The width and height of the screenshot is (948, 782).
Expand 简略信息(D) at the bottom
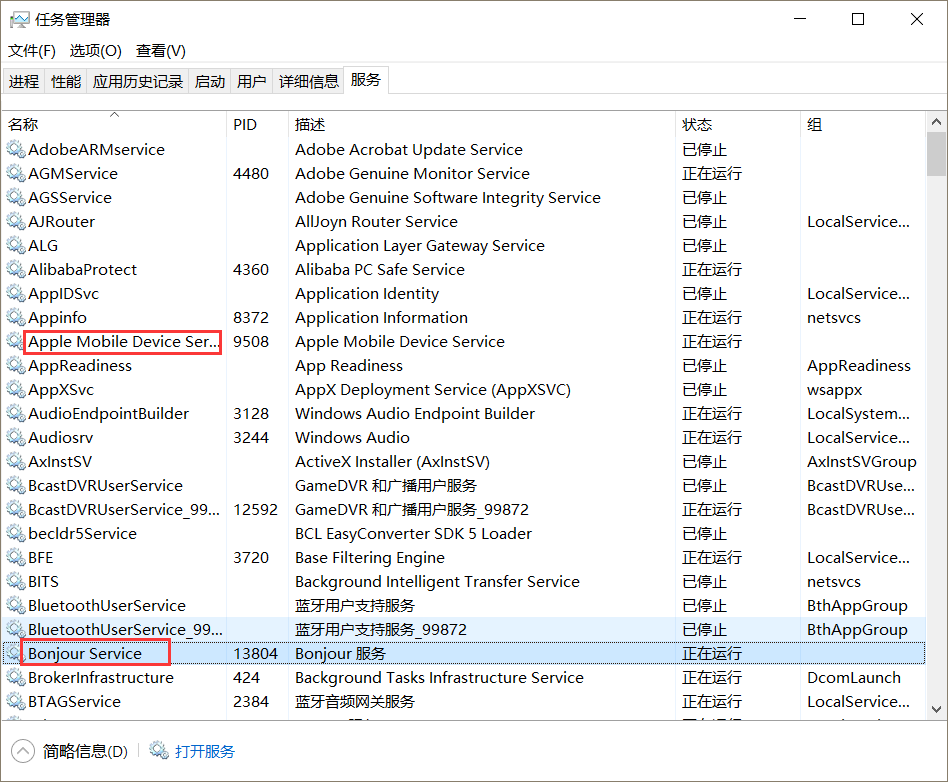coord(22,751)
